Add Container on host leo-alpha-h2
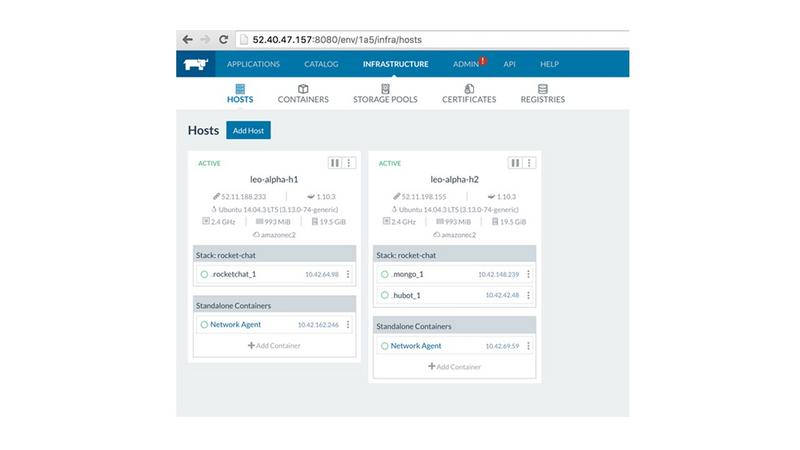 [x=455, y=366]
